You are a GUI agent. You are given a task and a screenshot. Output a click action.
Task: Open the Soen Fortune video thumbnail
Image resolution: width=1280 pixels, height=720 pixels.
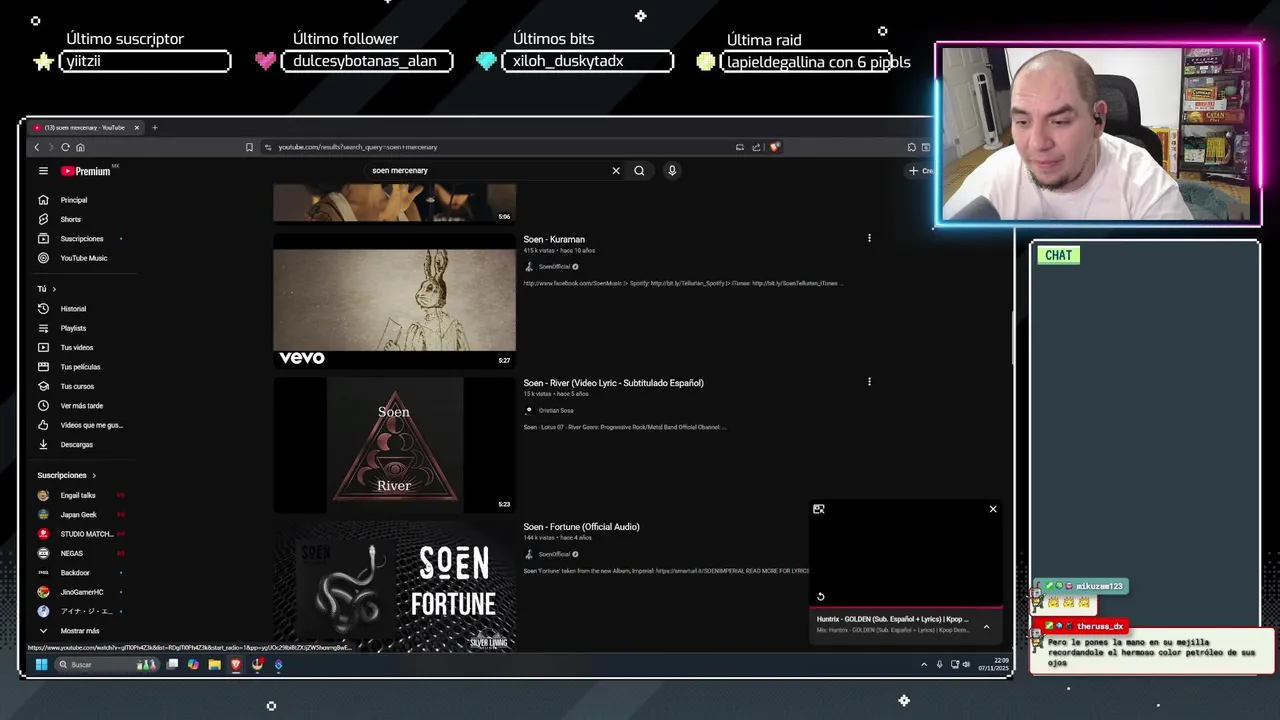click(394, 587)
